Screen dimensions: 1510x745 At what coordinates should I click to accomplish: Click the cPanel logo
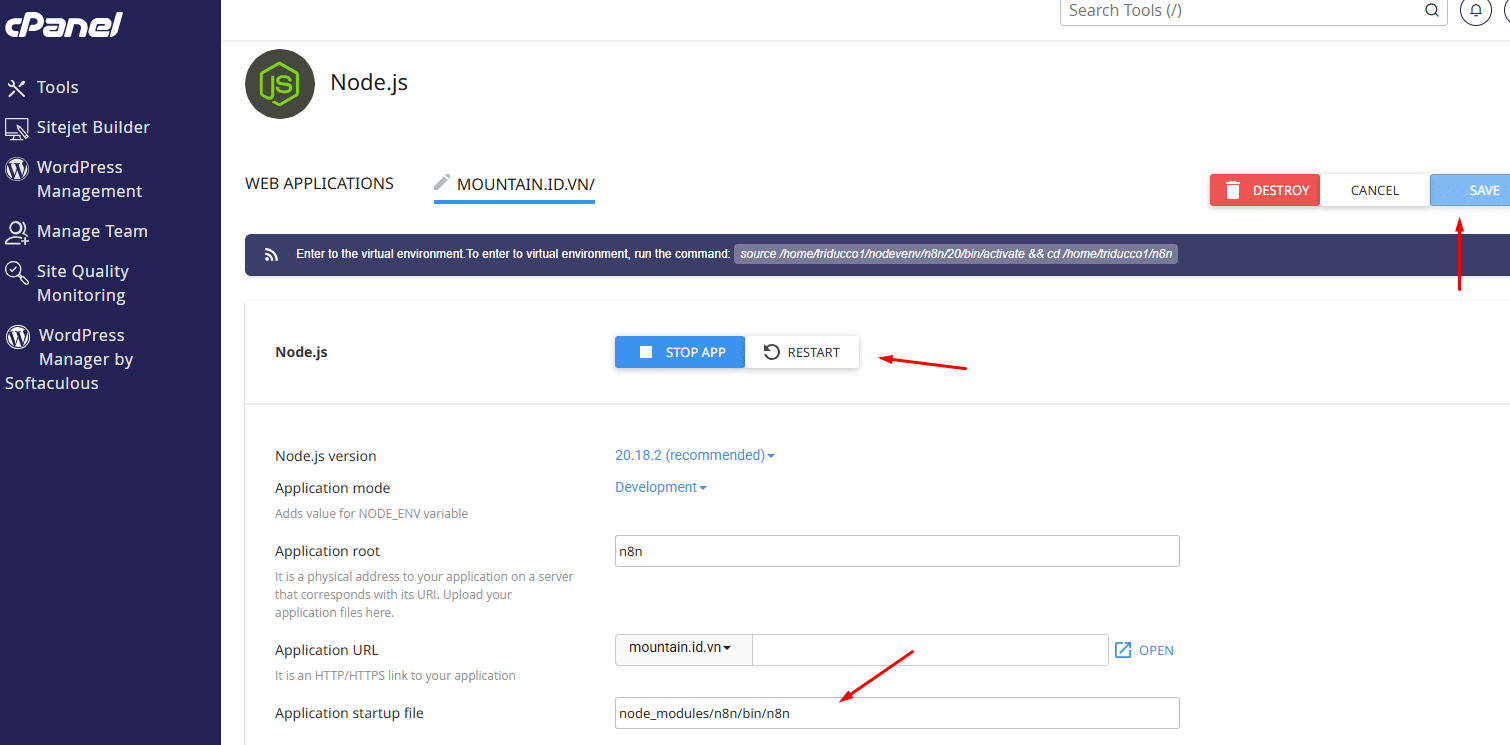[x=63, y=23]
